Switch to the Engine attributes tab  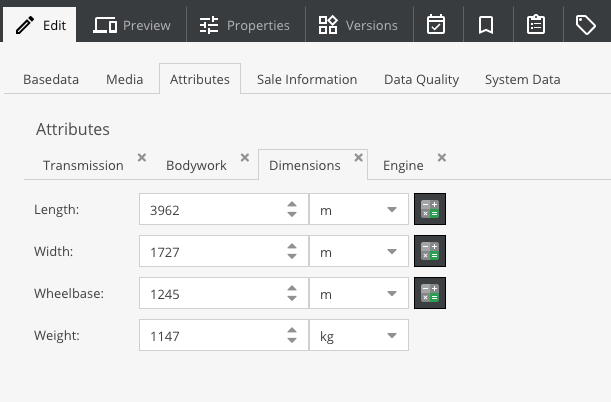(403, 166)
